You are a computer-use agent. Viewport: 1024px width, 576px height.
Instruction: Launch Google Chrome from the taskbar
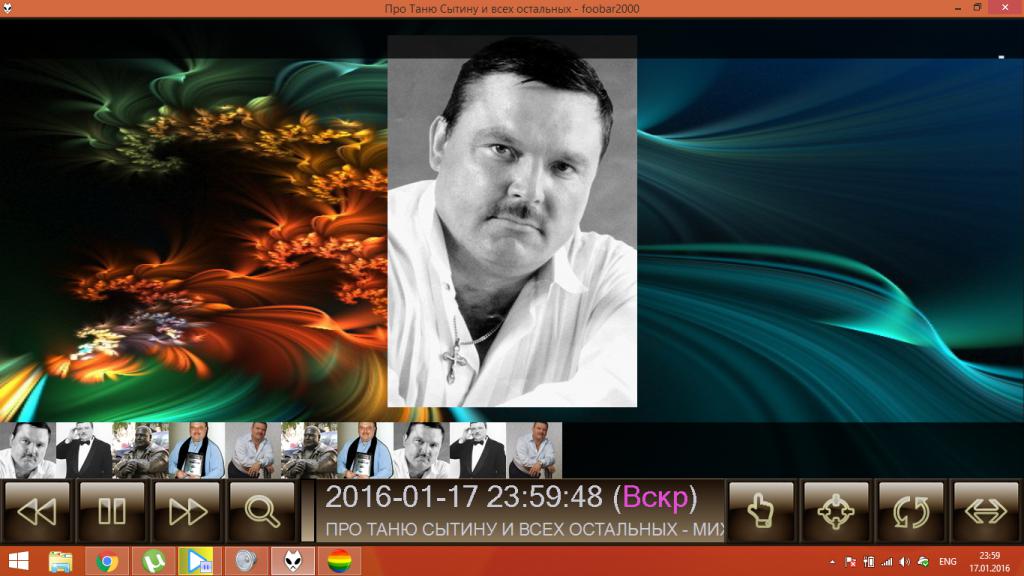pos(106,561)
